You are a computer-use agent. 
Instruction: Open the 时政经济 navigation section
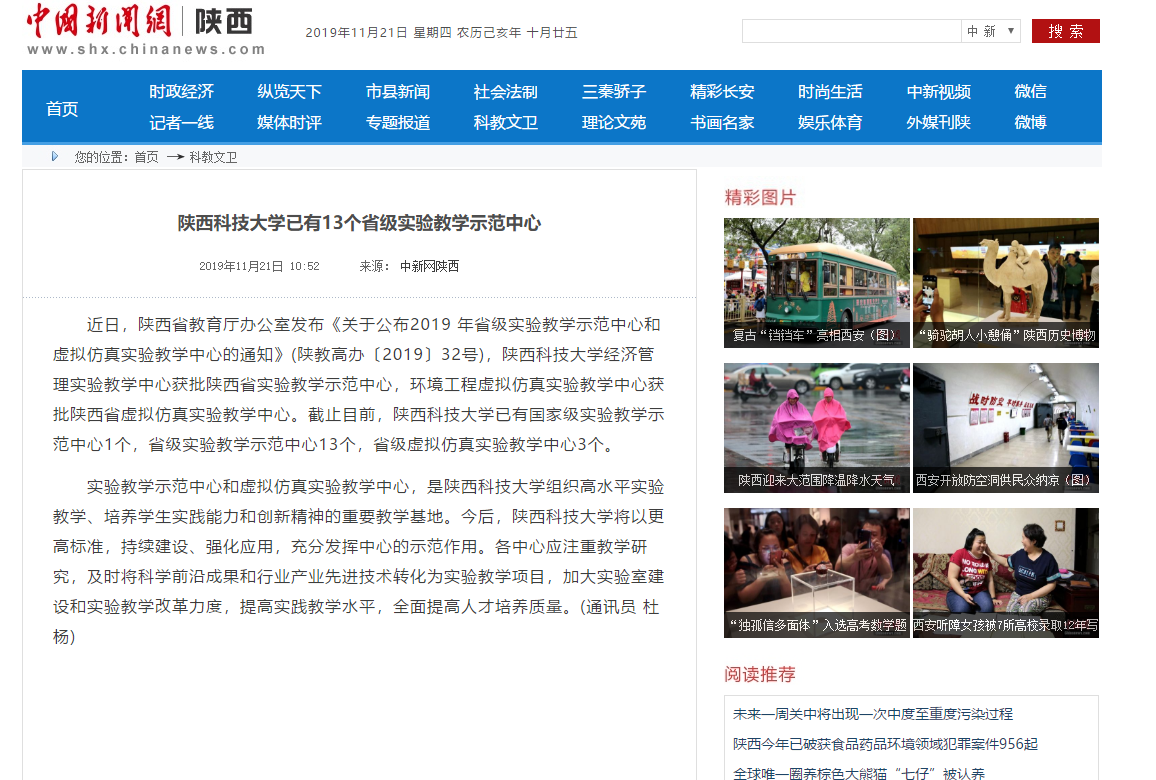pyautogui.click(x=181, y=92)
